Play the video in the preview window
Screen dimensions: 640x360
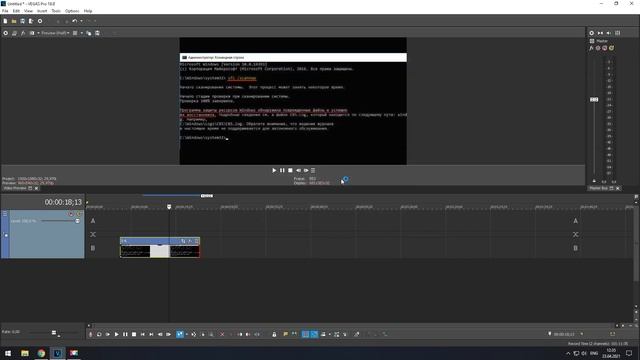[274, 171]
